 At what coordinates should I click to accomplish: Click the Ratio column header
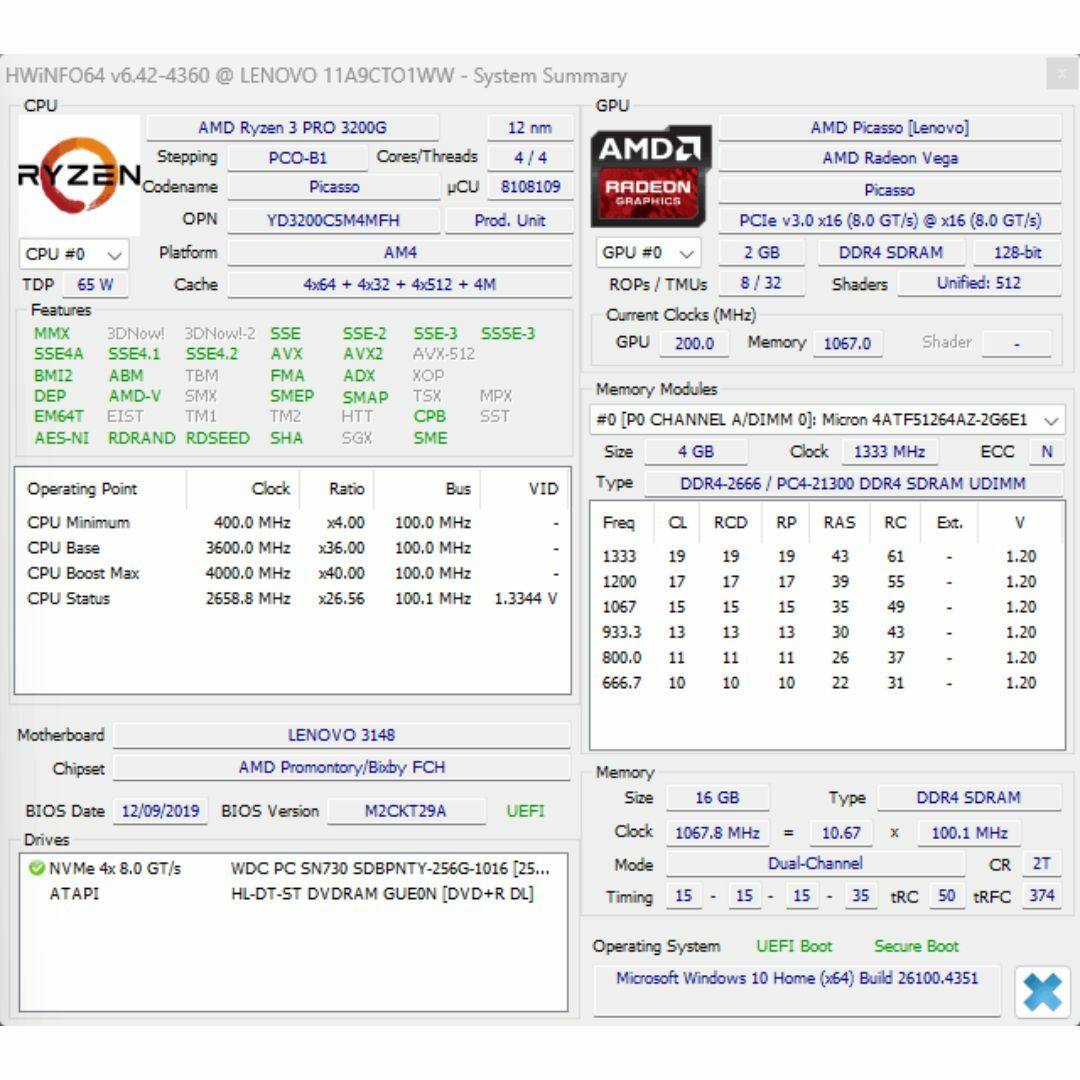click(346, 489)
